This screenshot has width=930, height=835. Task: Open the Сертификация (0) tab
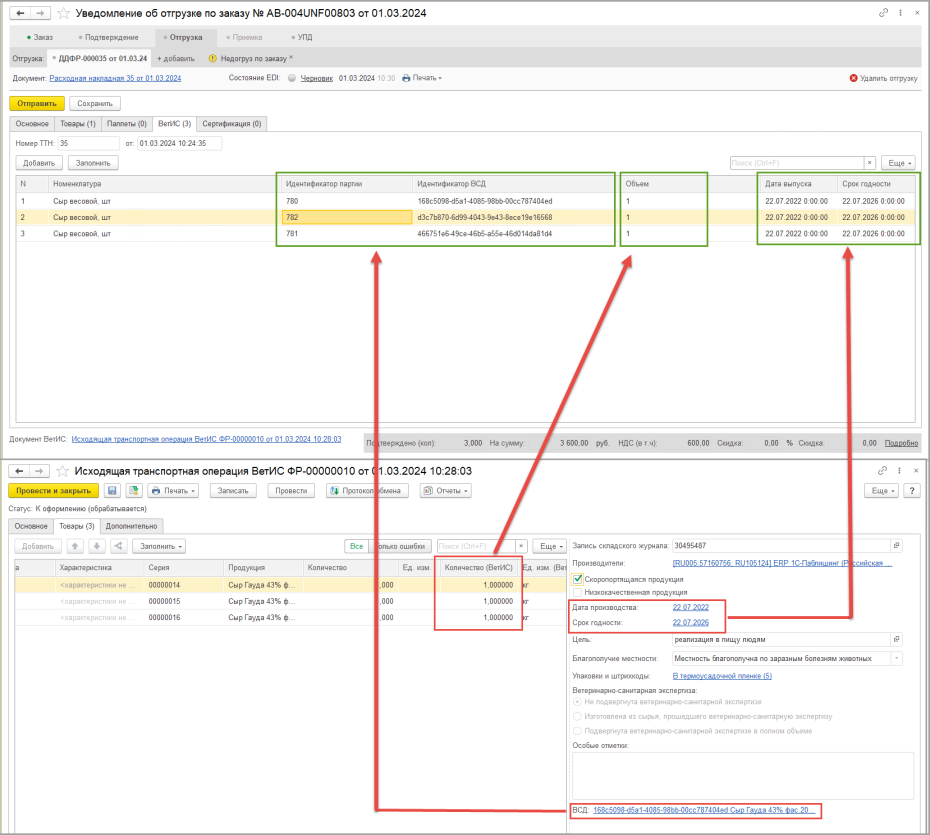(232, 124)
